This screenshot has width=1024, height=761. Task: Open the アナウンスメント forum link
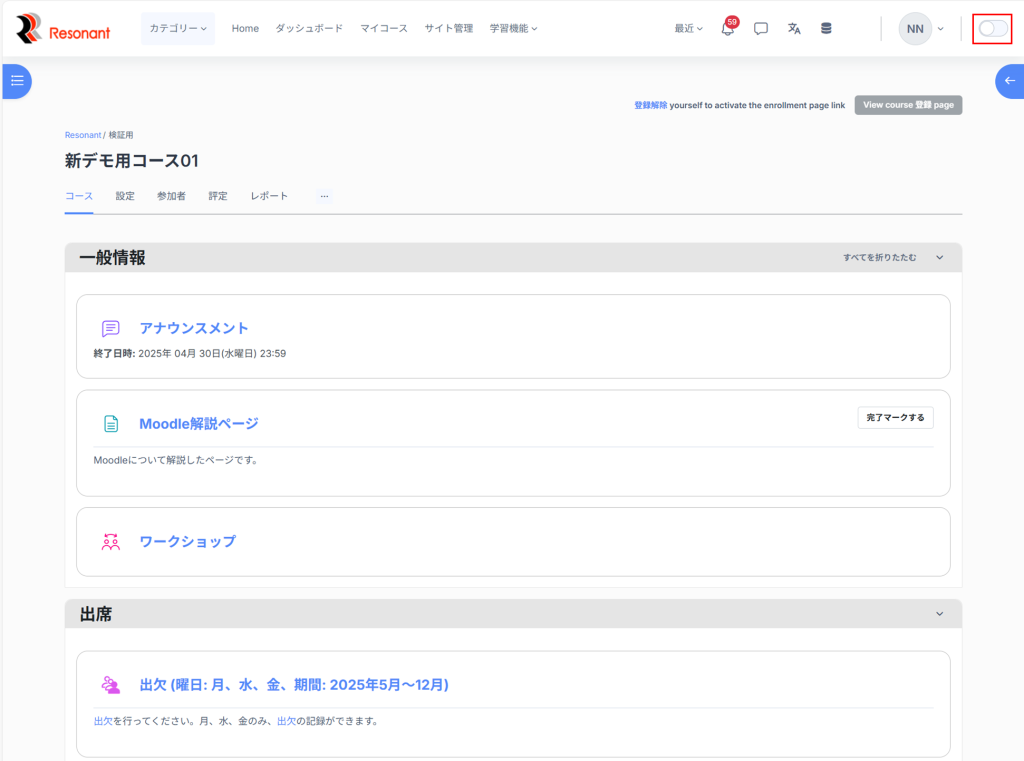click(194, 328)
